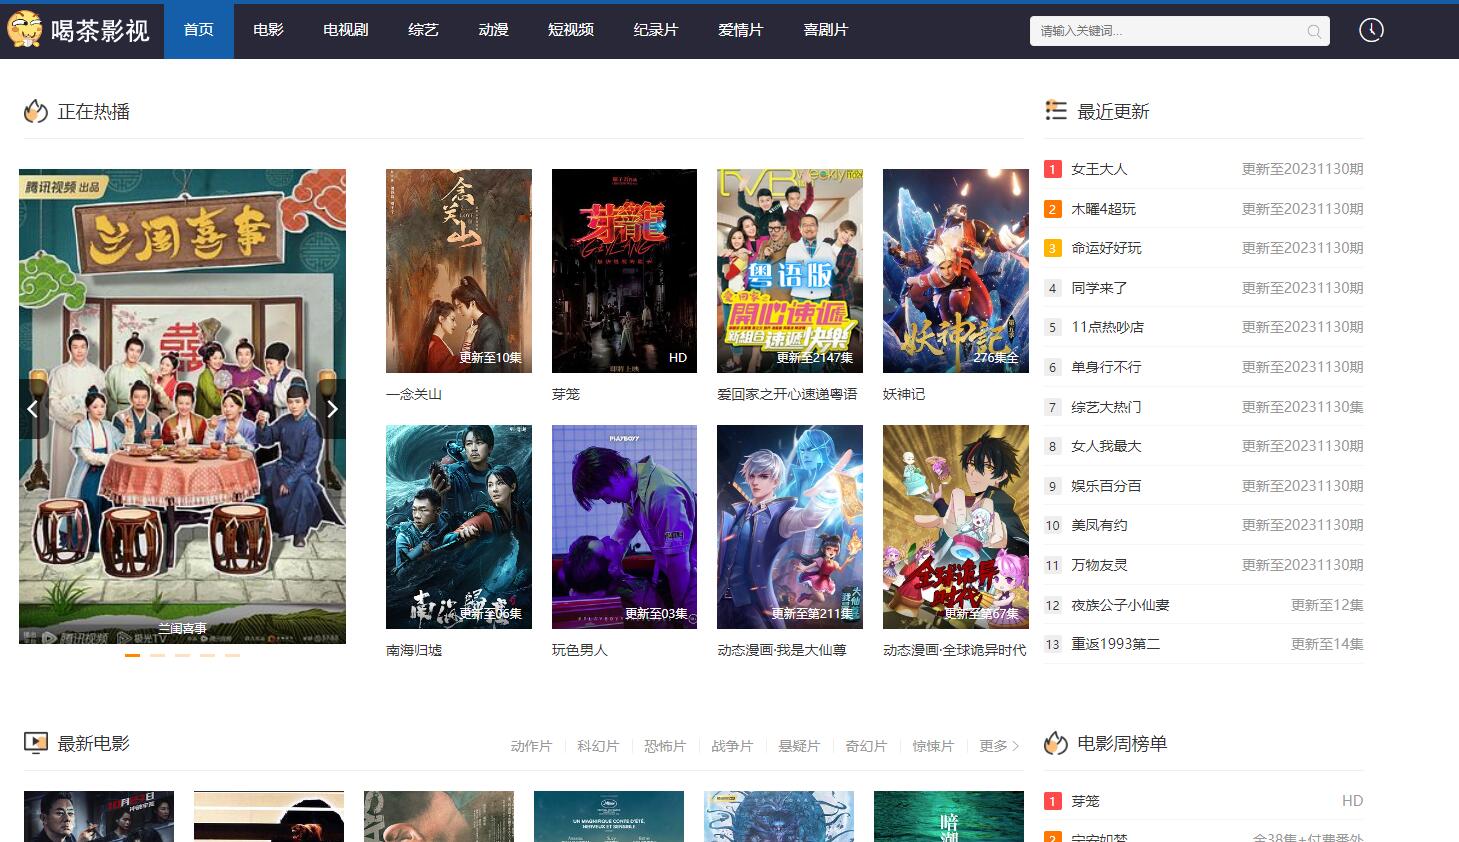The image size is (1459, 842).
Task: Open the 兰闺喜事 carousel poster
Action: [x=182, y=406]
